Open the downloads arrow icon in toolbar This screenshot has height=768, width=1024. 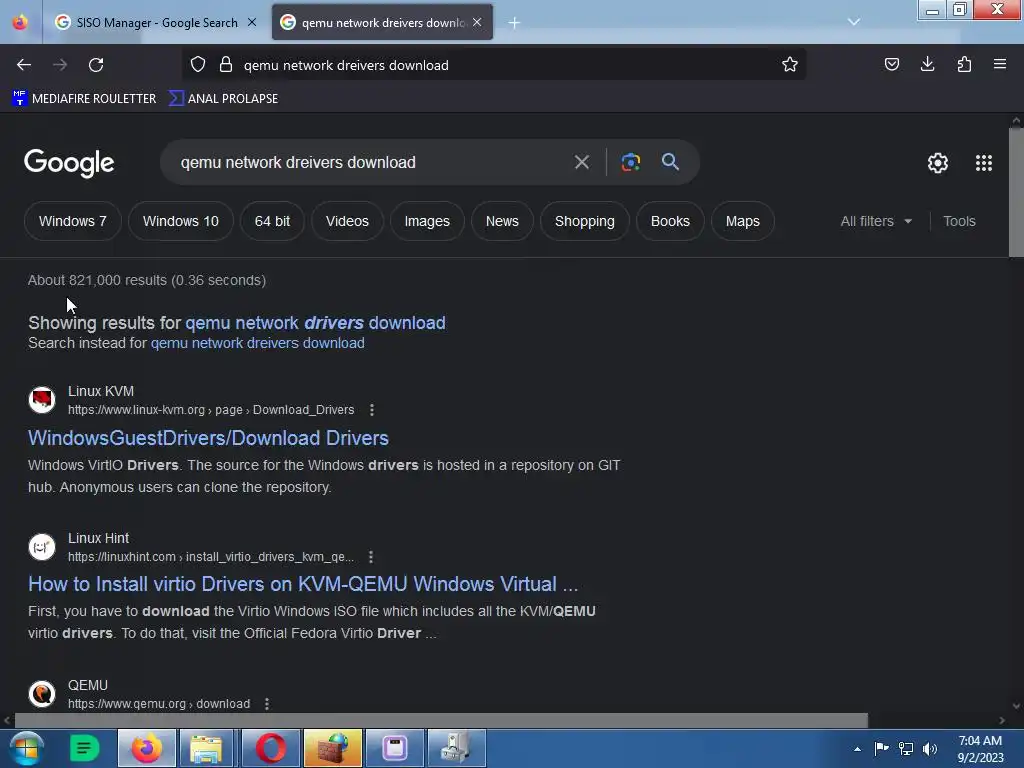click(x=927, y=65)
